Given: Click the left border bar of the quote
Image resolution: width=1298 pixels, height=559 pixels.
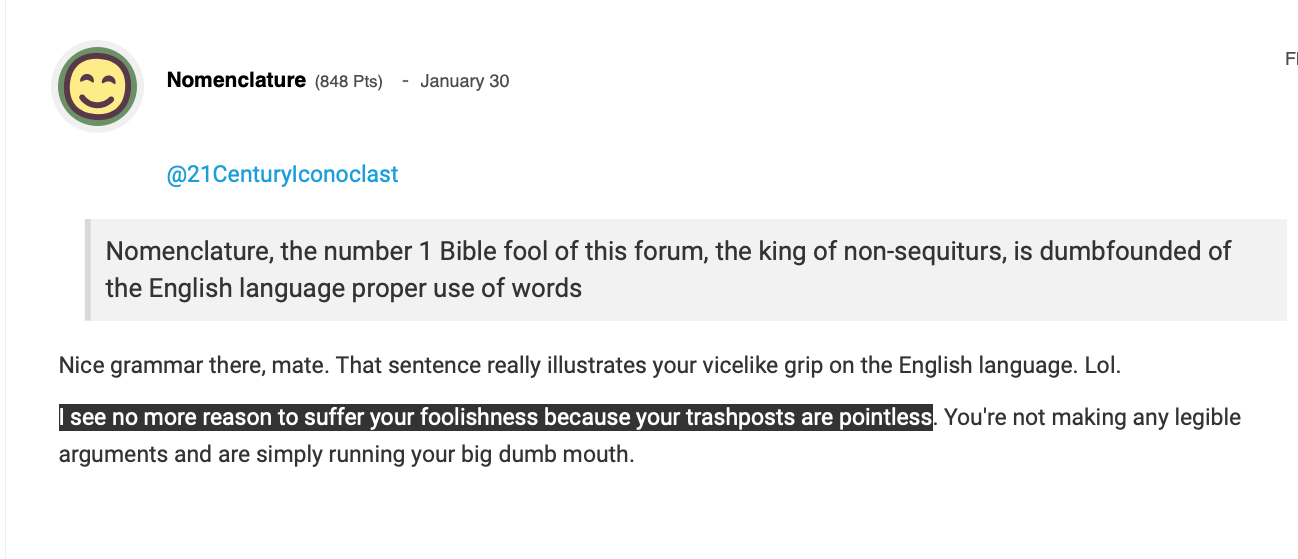Looking at the screenshot, I should (88, 270).
